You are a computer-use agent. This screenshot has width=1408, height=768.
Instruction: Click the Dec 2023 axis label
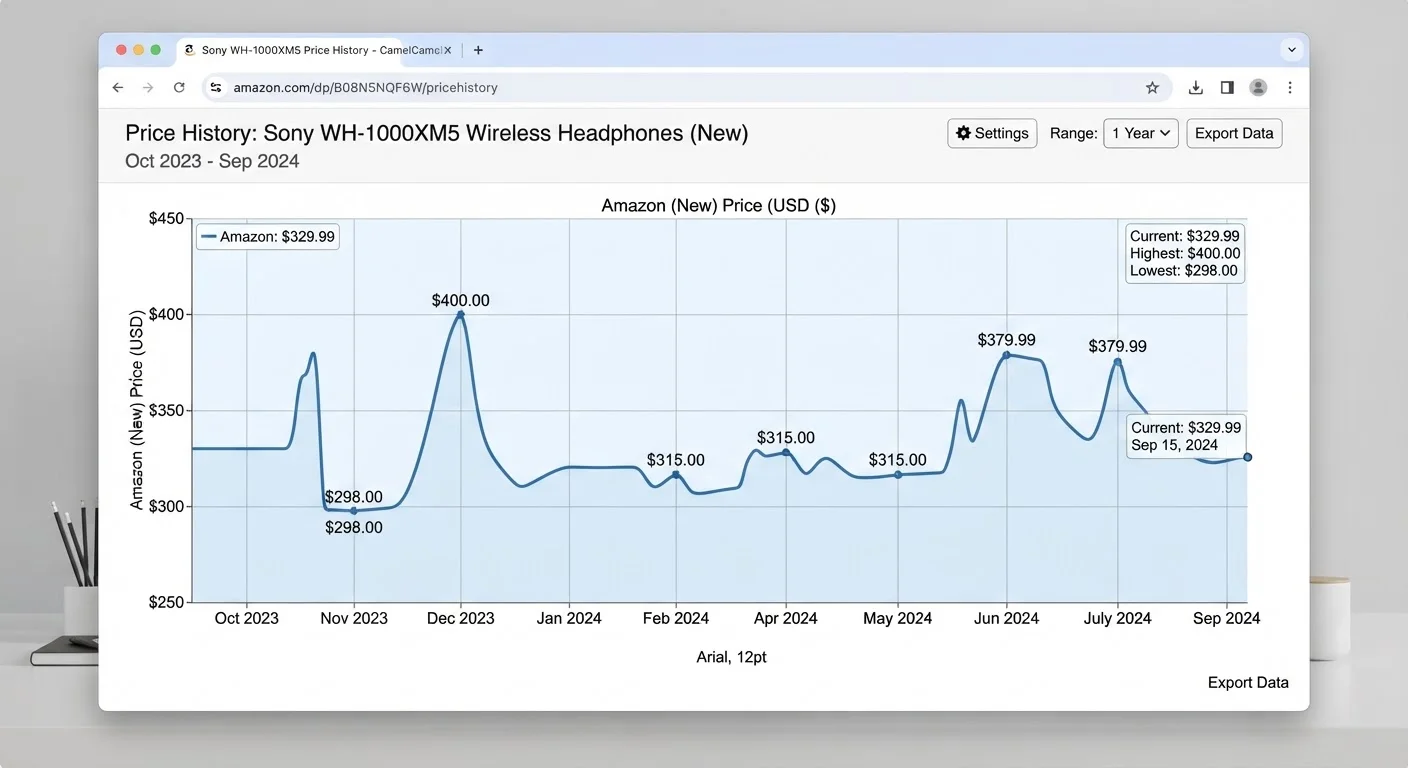[460, 618]
